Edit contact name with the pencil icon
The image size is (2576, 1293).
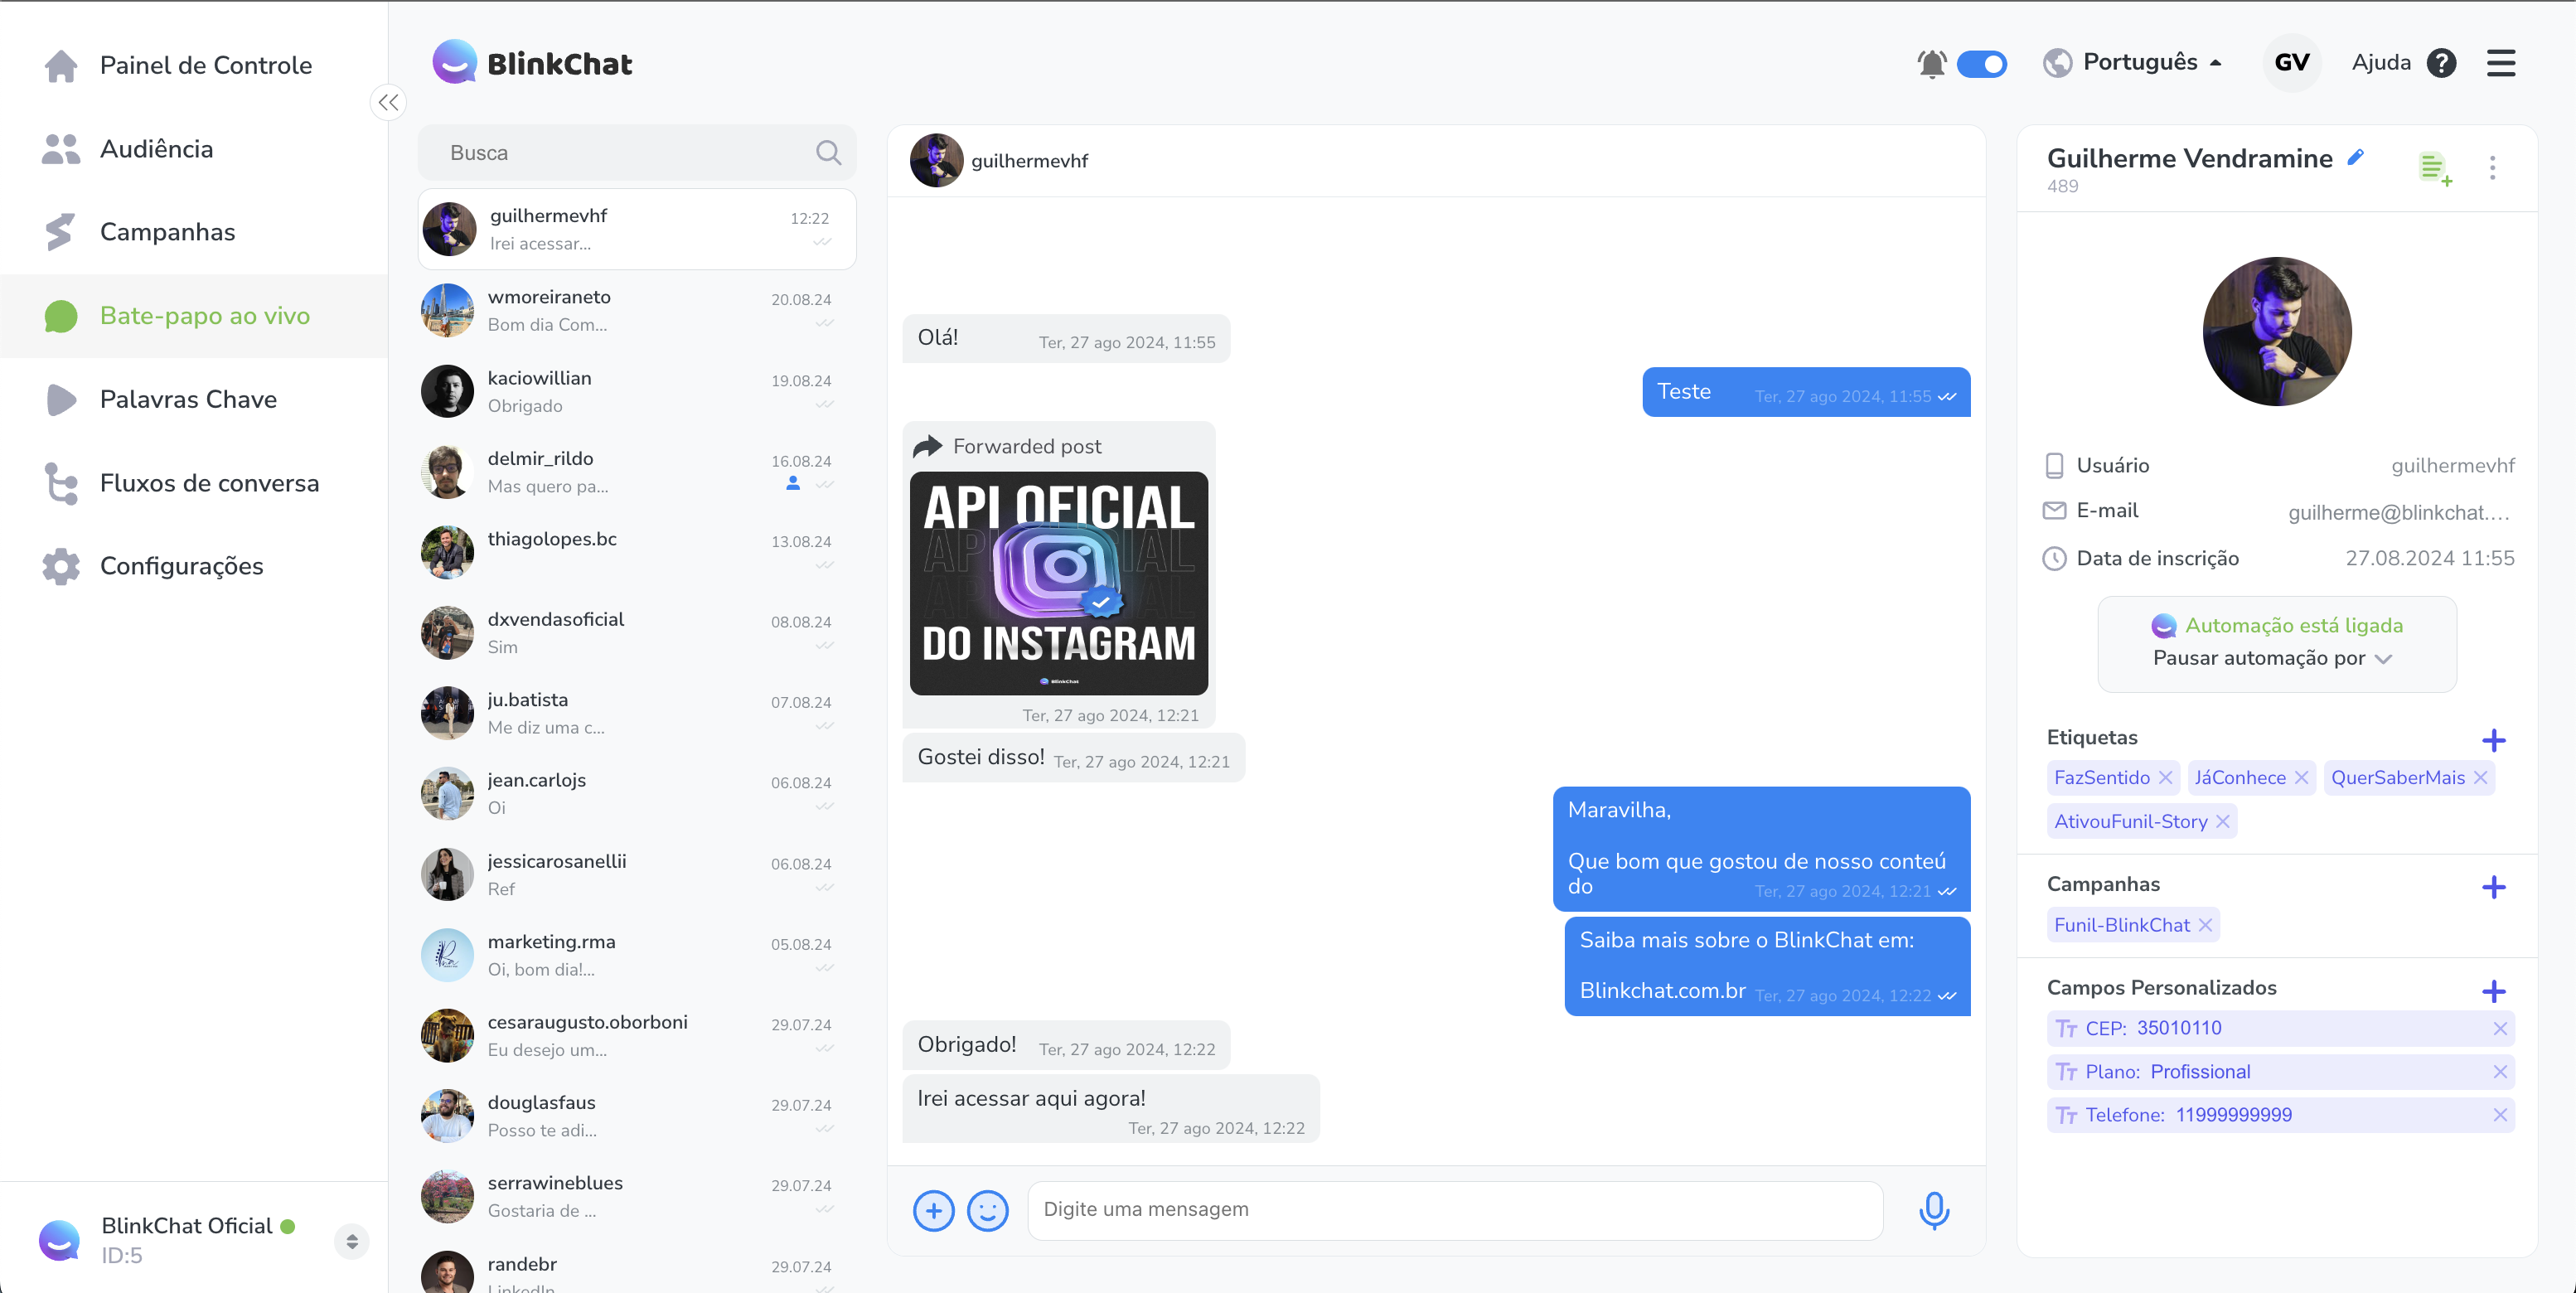[2356, 157]
